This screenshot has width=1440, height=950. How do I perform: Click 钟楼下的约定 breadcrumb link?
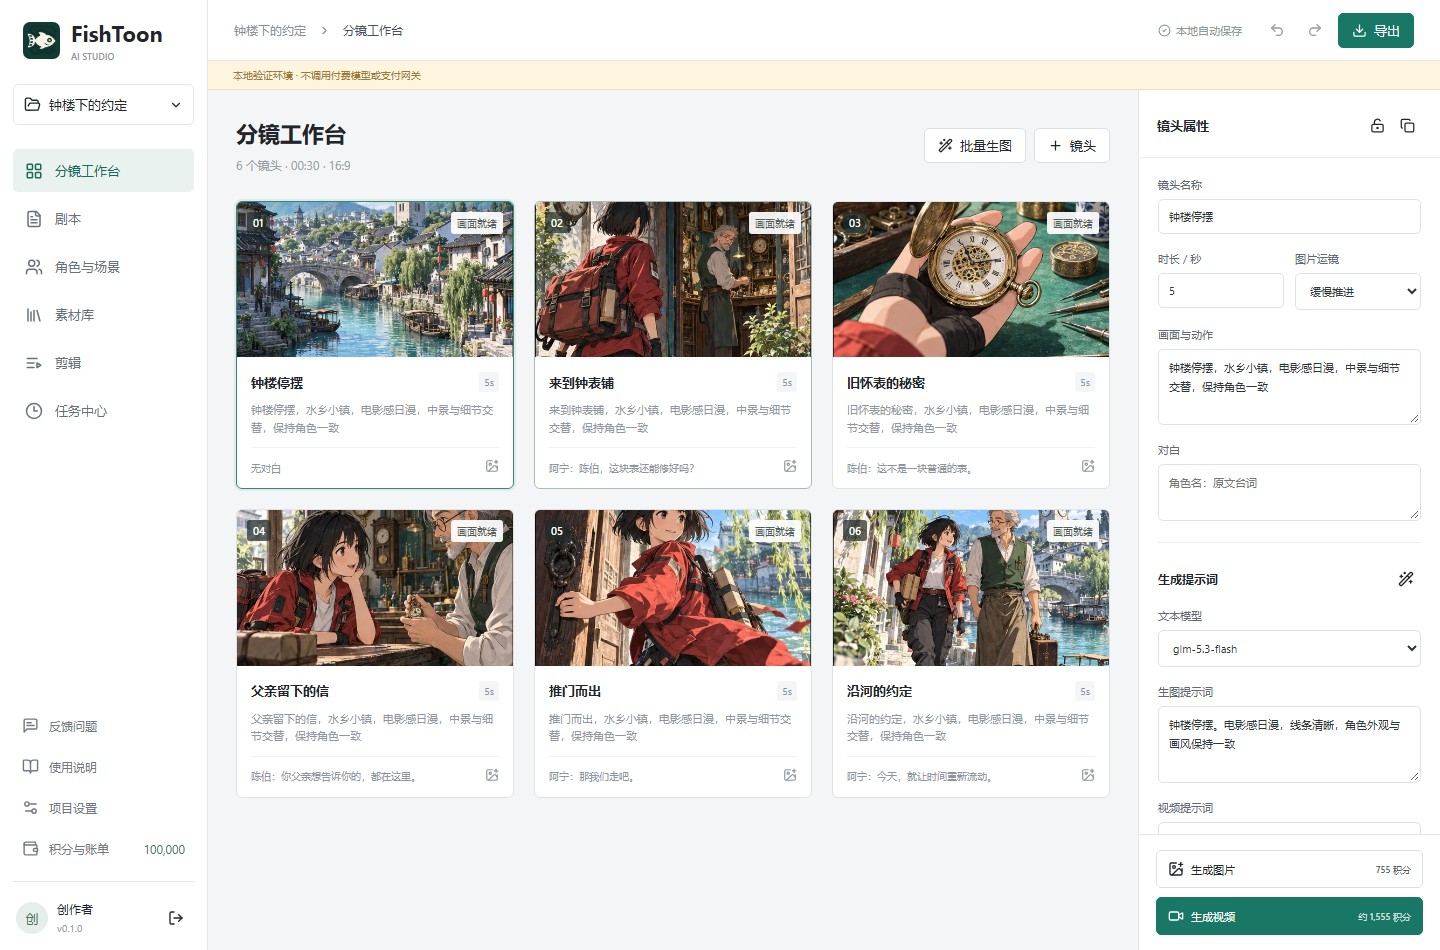coord(270,31)
